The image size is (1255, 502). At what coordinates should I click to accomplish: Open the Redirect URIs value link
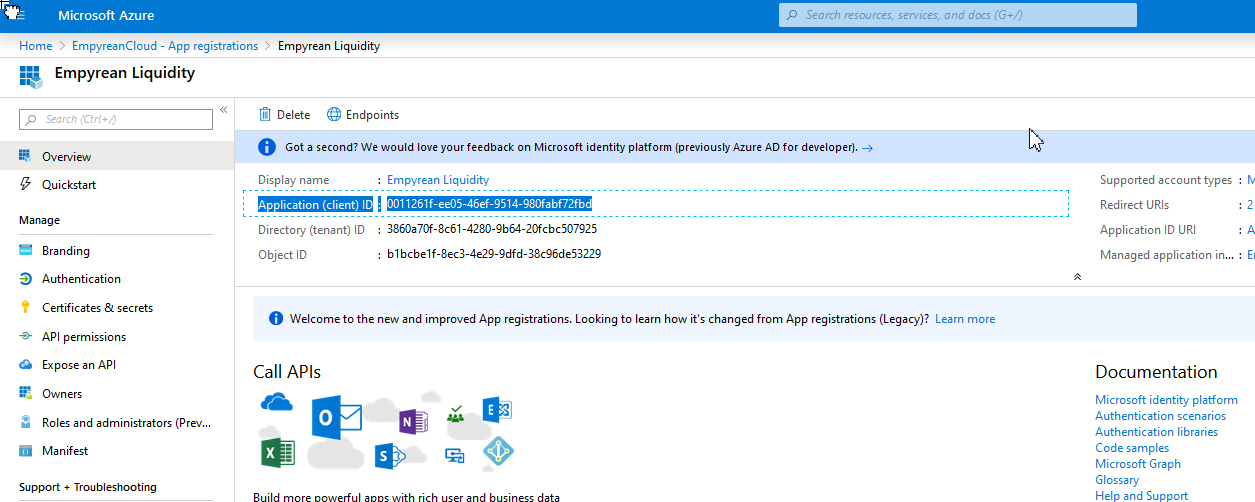coord(1250,205)
